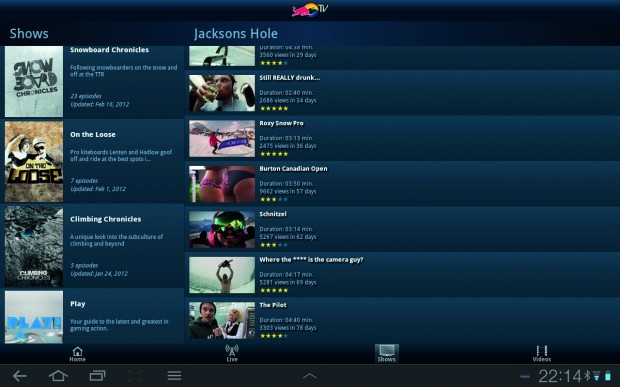Switch to the Live broadcast tab

(232, 353)
